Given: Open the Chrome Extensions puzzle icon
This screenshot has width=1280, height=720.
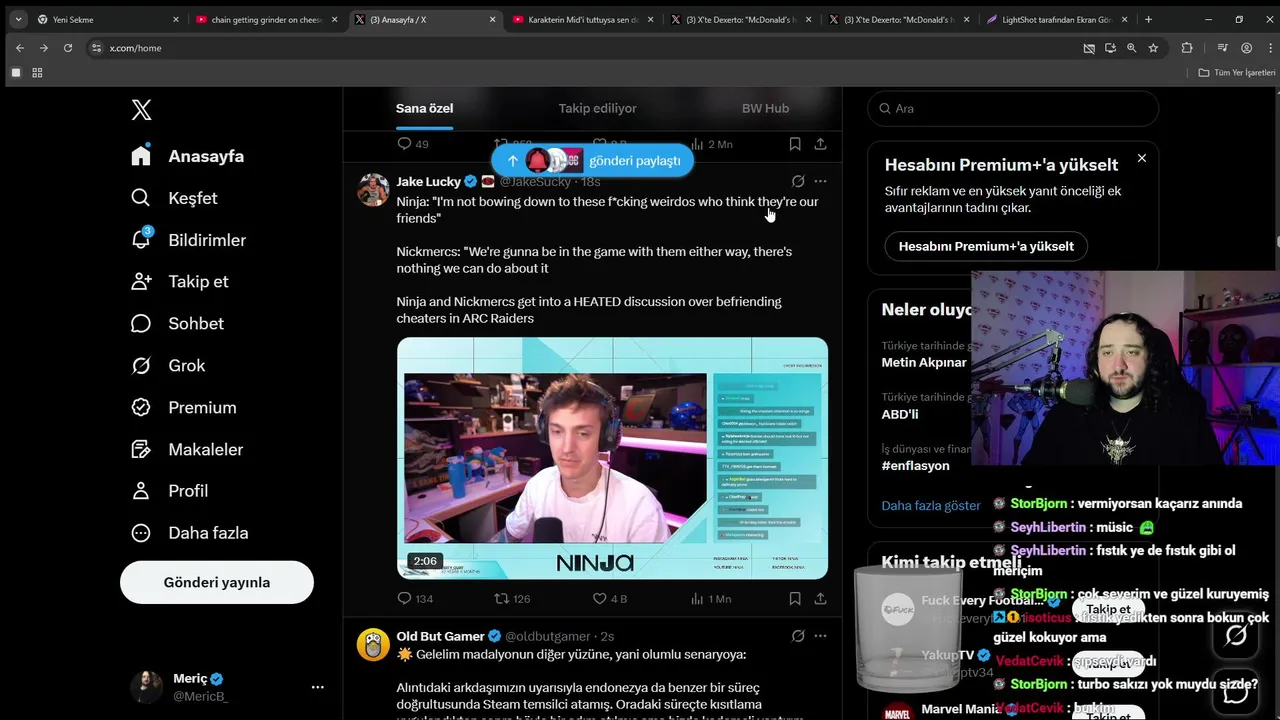Looking at the screenshot, I should (1187, 48).
